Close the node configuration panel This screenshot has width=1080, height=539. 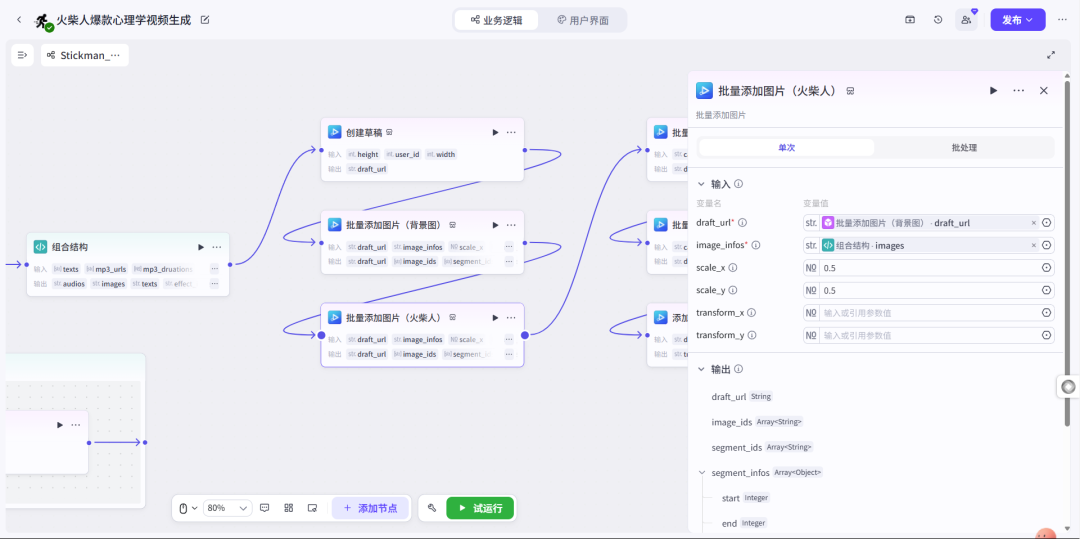tap(1043, 90)
